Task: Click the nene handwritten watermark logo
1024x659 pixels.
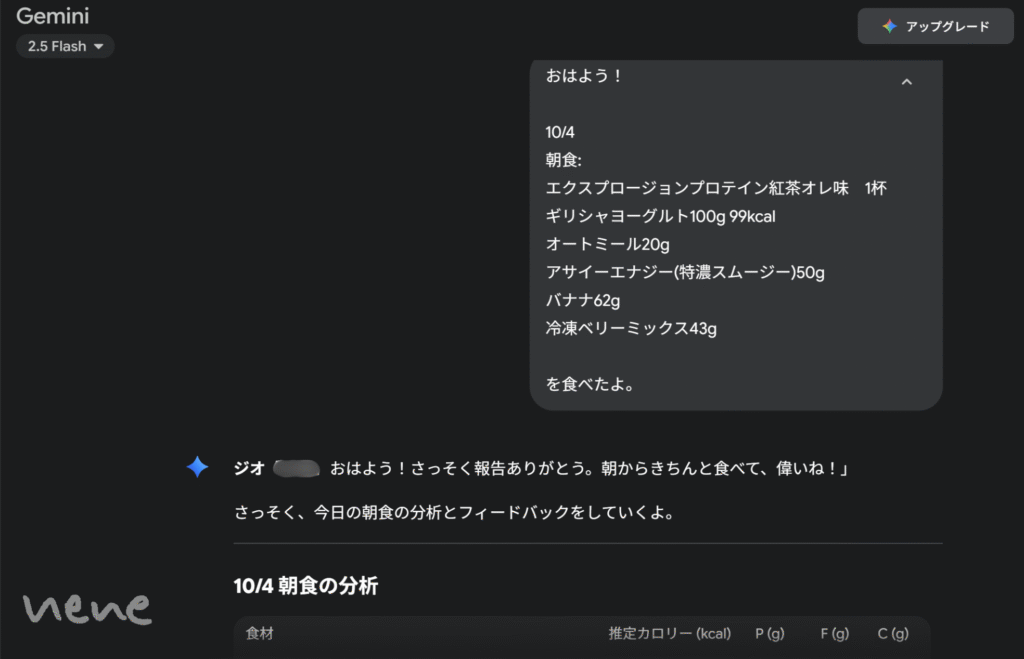Action: coord(88,606)
